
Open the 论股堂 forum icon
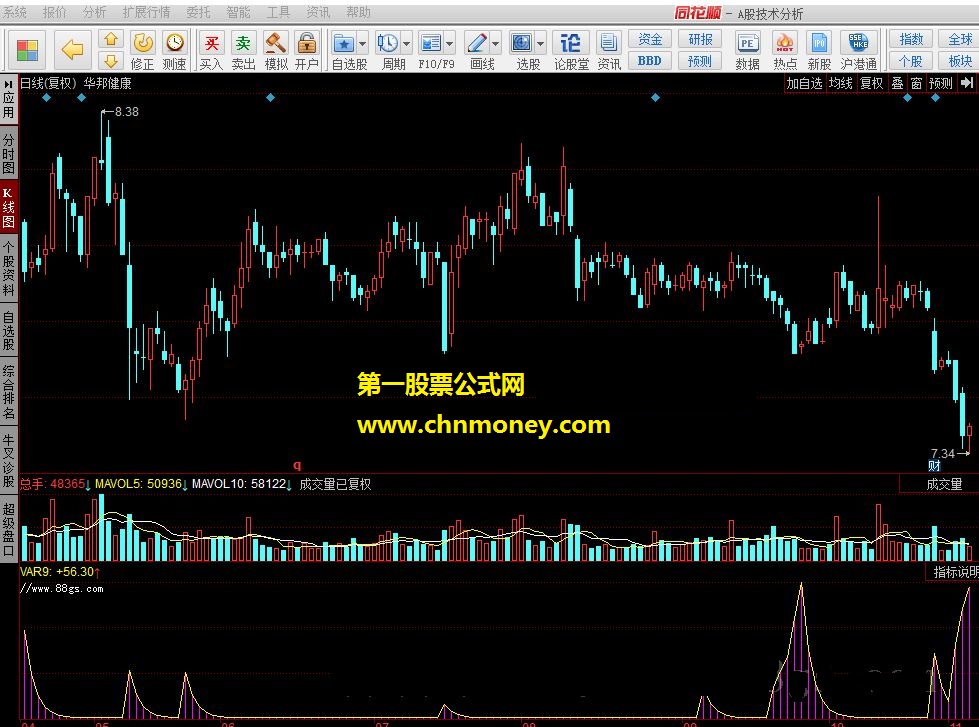point(571,51)
